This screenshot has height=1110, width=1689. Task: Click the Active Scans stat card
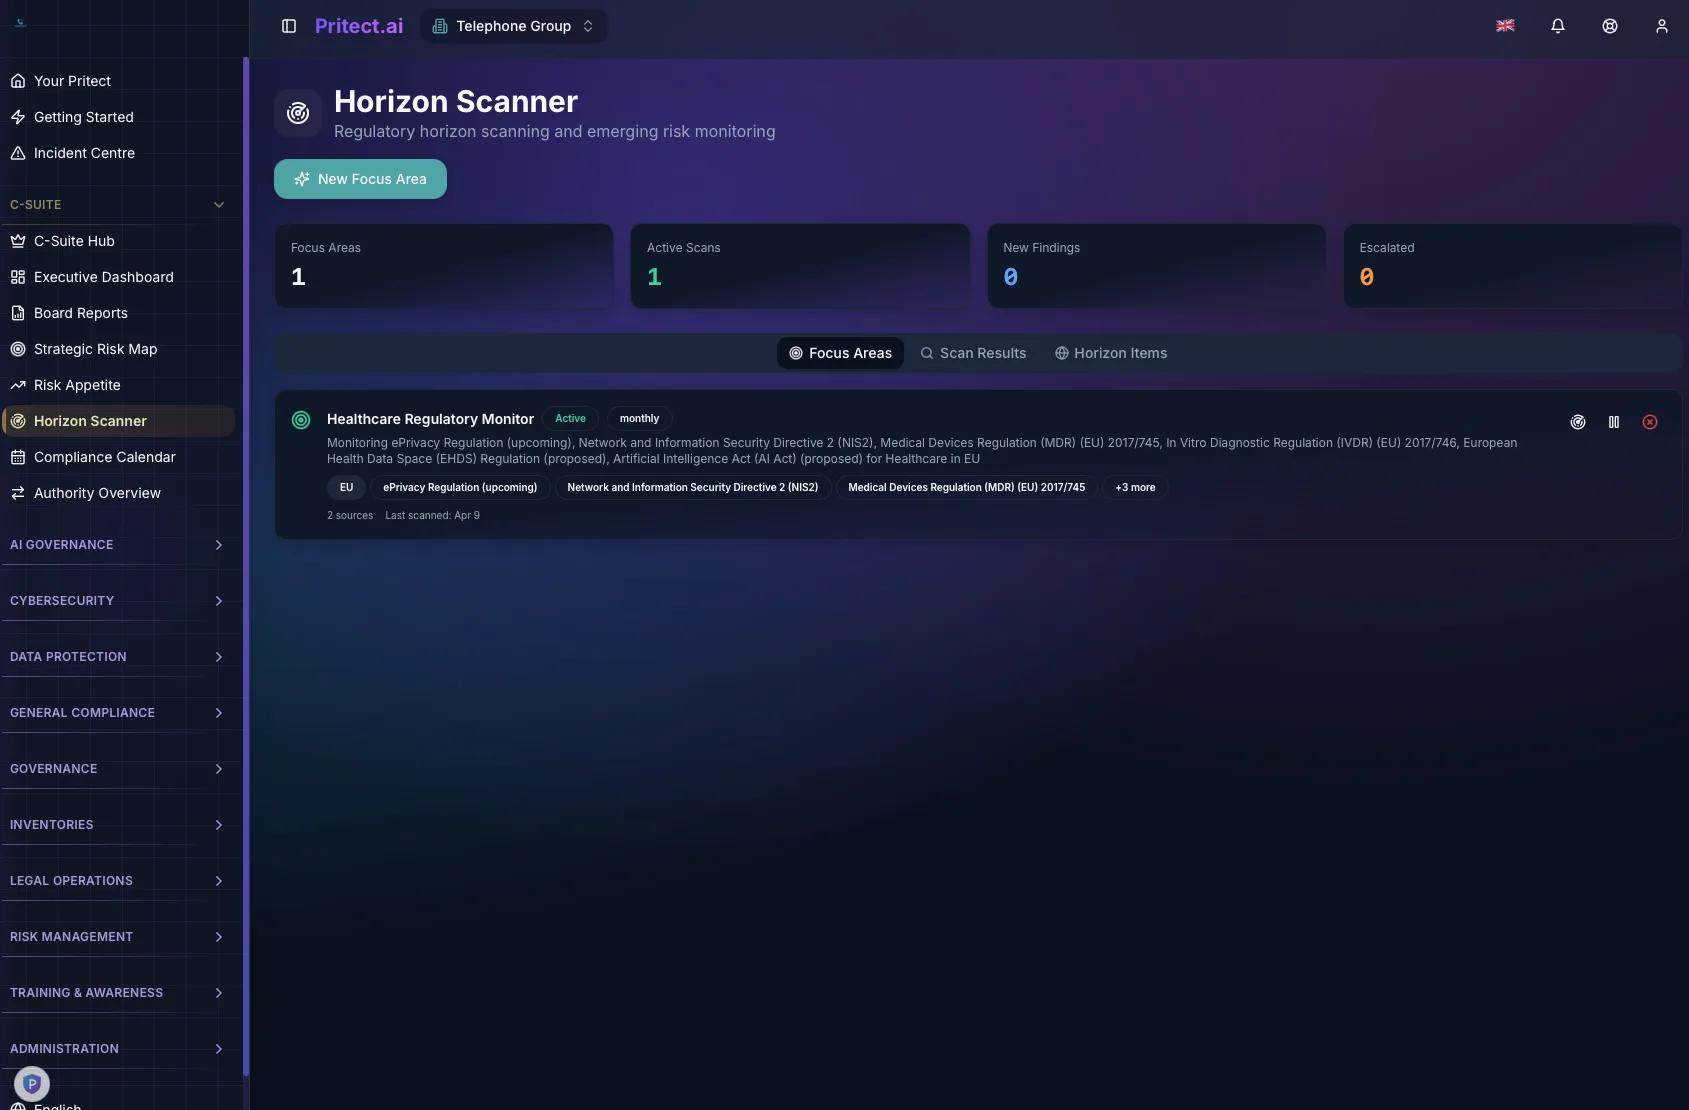pos(800,266)
